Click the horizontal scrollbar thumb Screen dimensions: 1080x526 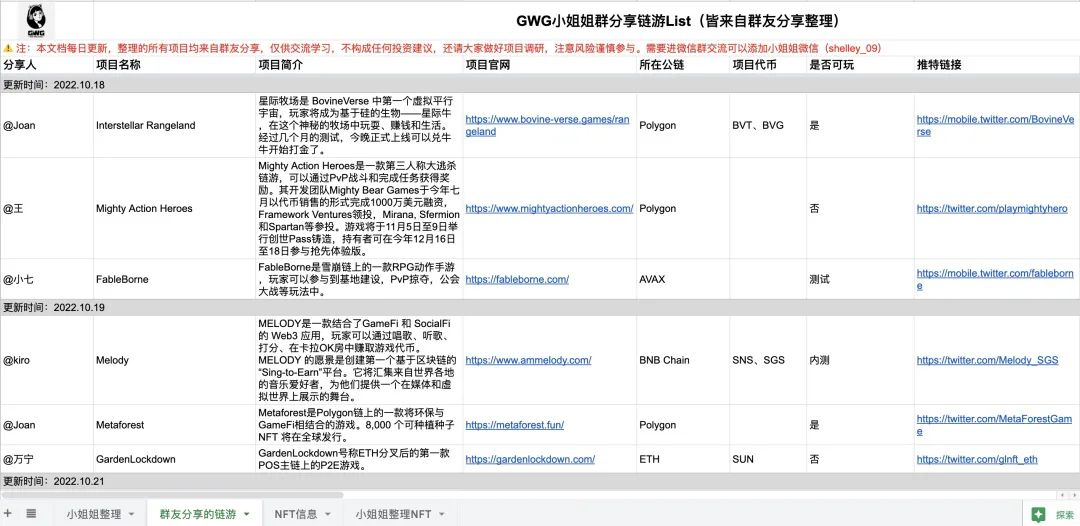[172, 495]
